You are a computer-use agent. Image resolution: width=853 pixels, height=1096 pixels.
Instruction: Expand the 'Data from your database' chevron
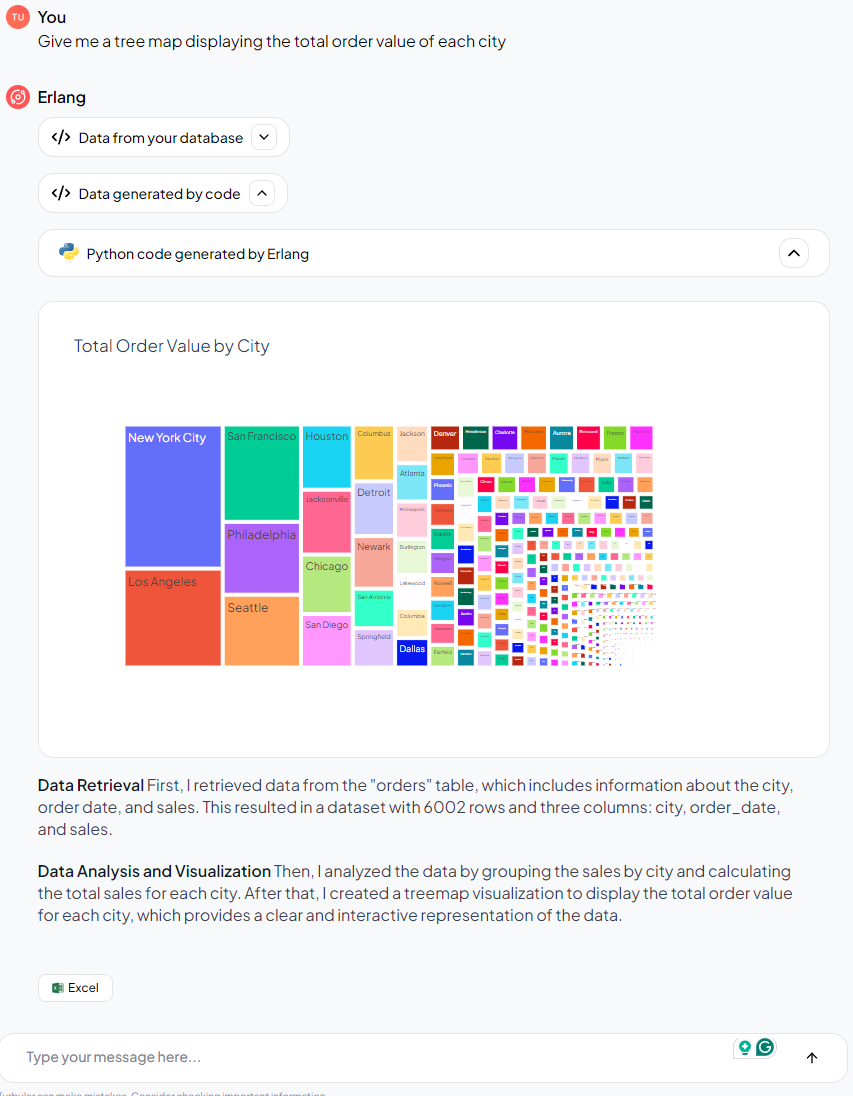pos(263,138)
